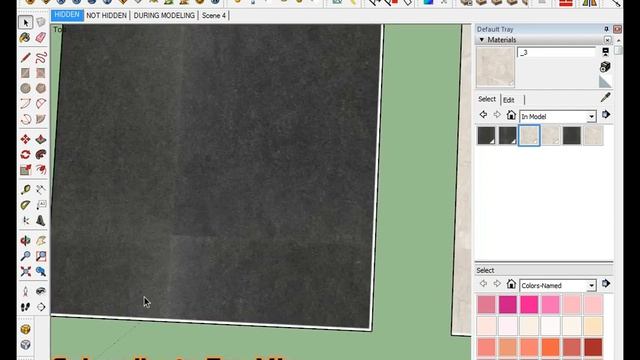Screen dimensions: 640x360
Task: Activate the Orbit tool
Action: pos(26,240)
